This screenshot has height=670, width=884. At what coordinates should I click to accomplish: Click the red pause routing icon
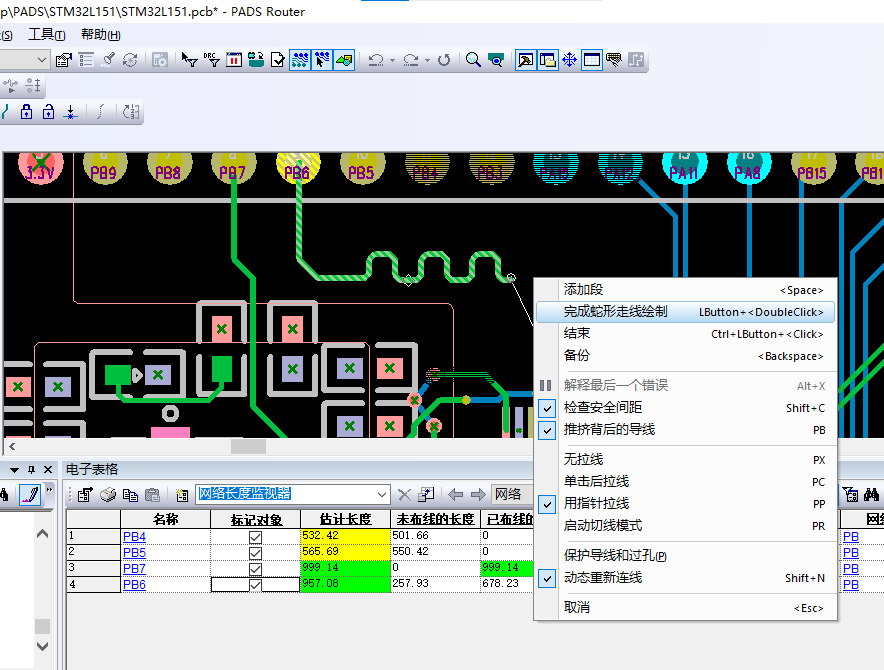click(233, 59)
